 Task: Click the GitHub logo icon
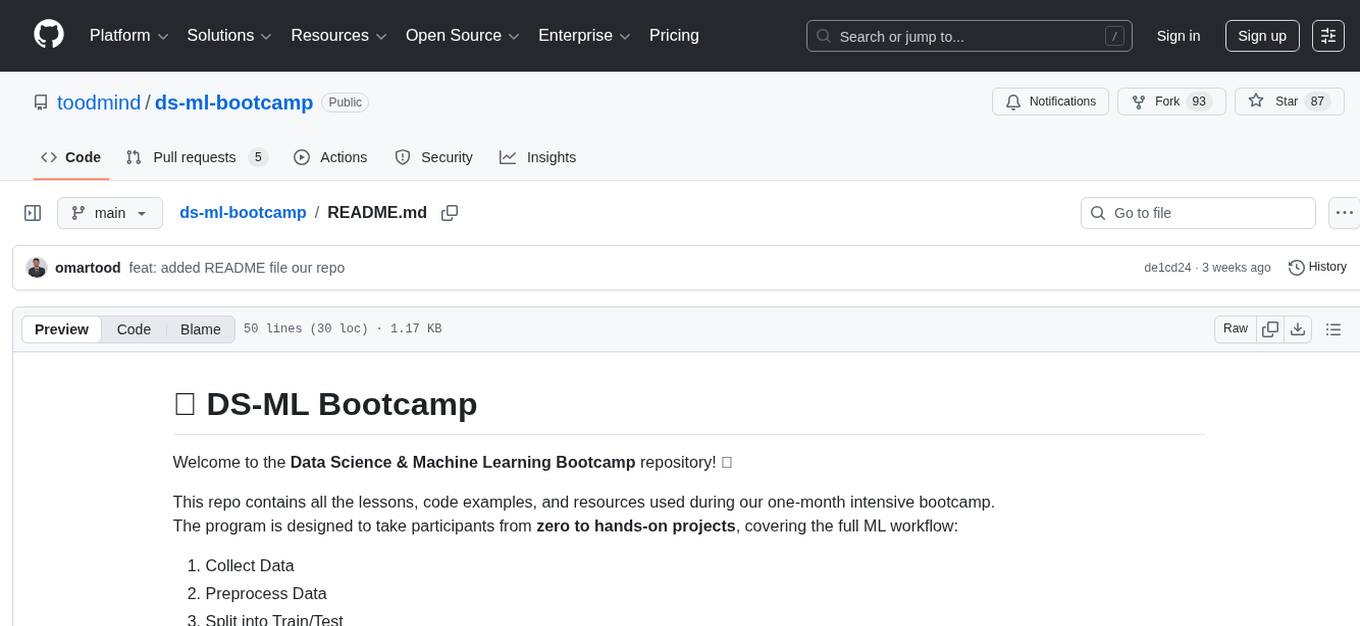[x=48, y=35]
